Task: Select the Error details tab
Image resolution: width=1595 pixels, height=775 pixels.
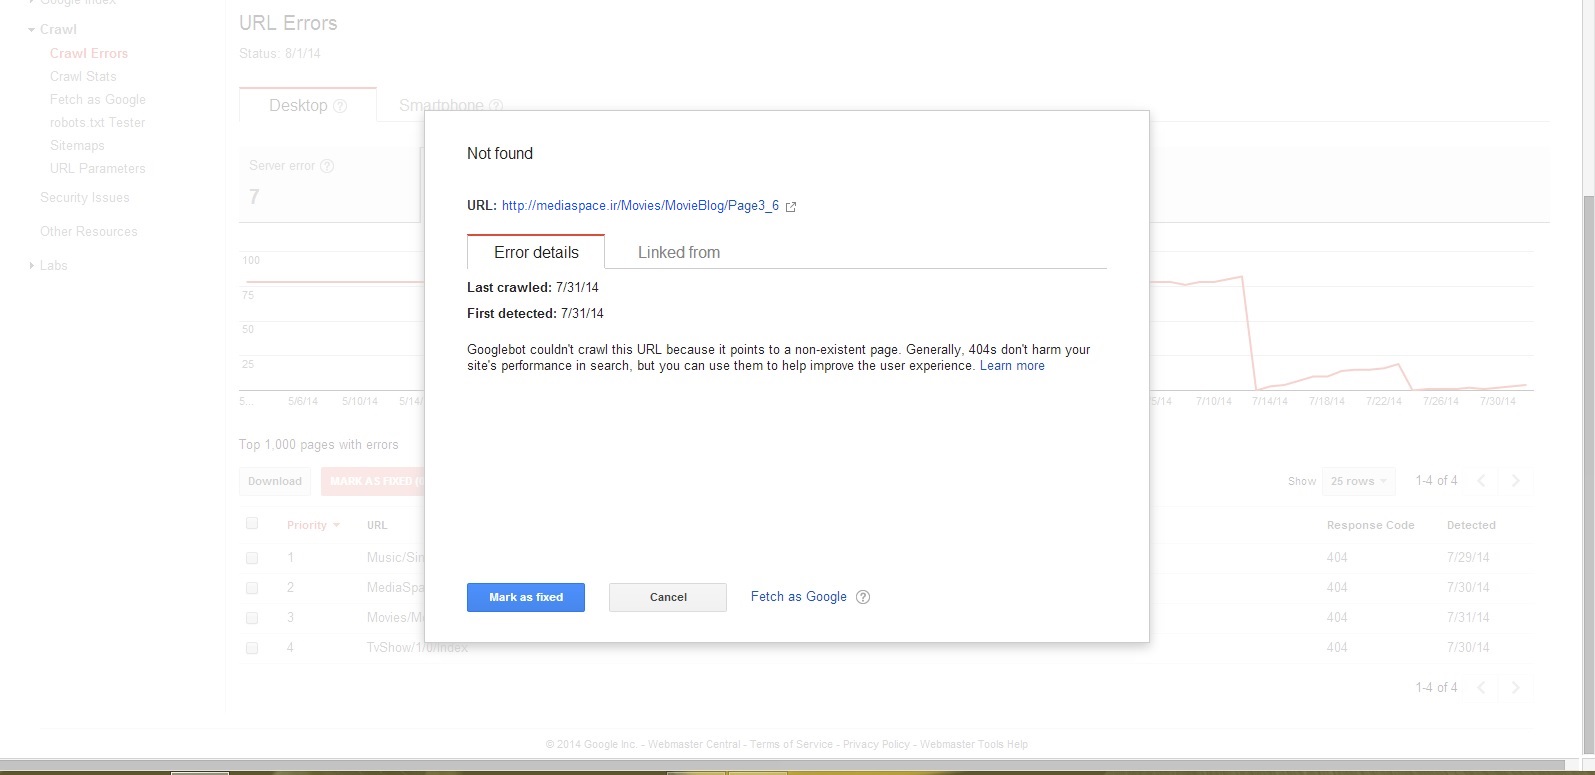Action: pyautogui.click(x=536, y=252)
